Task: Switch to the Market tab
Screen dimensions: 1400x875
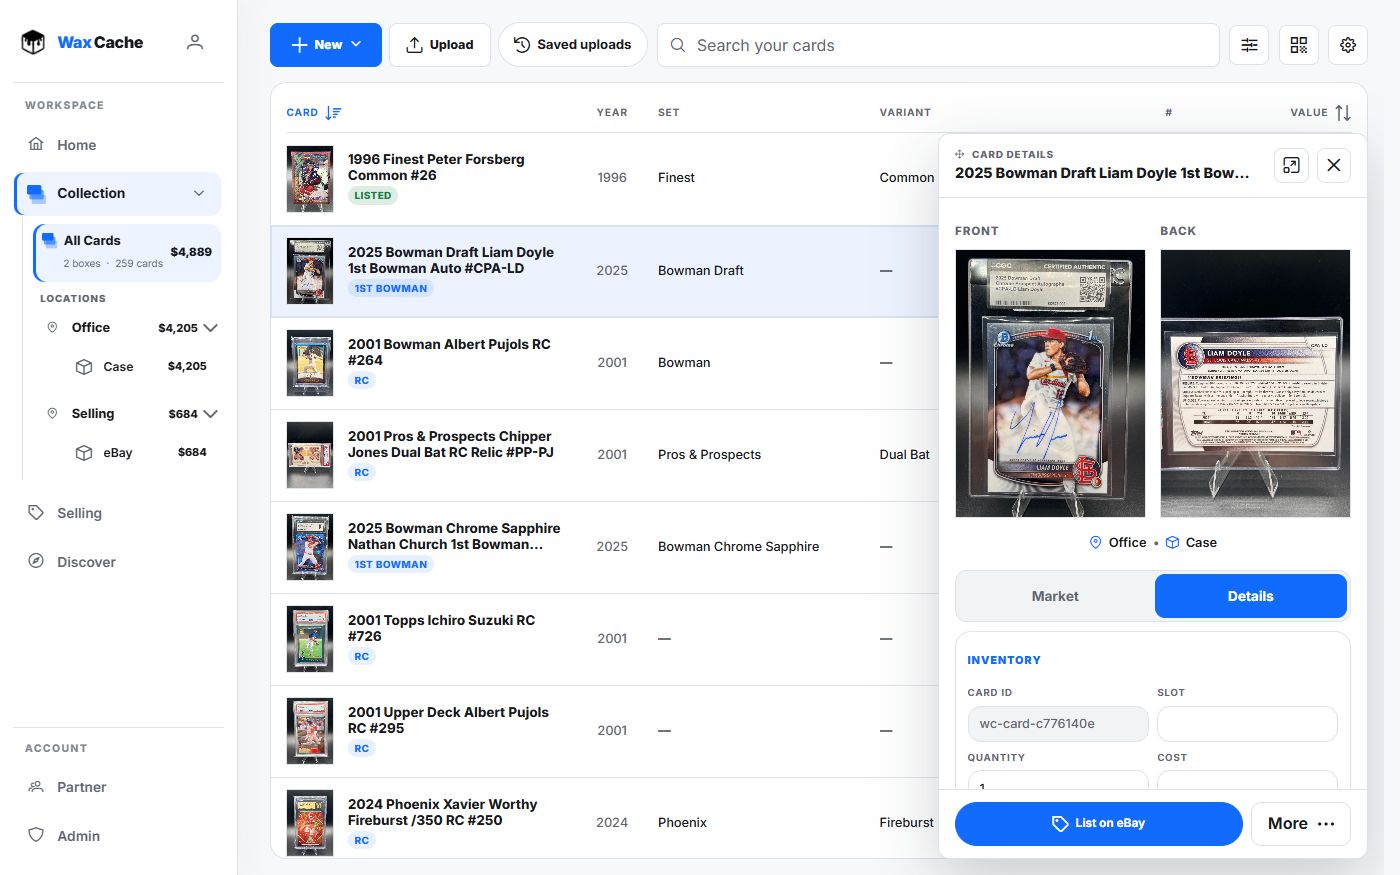Action: (x=1055, y=596)
